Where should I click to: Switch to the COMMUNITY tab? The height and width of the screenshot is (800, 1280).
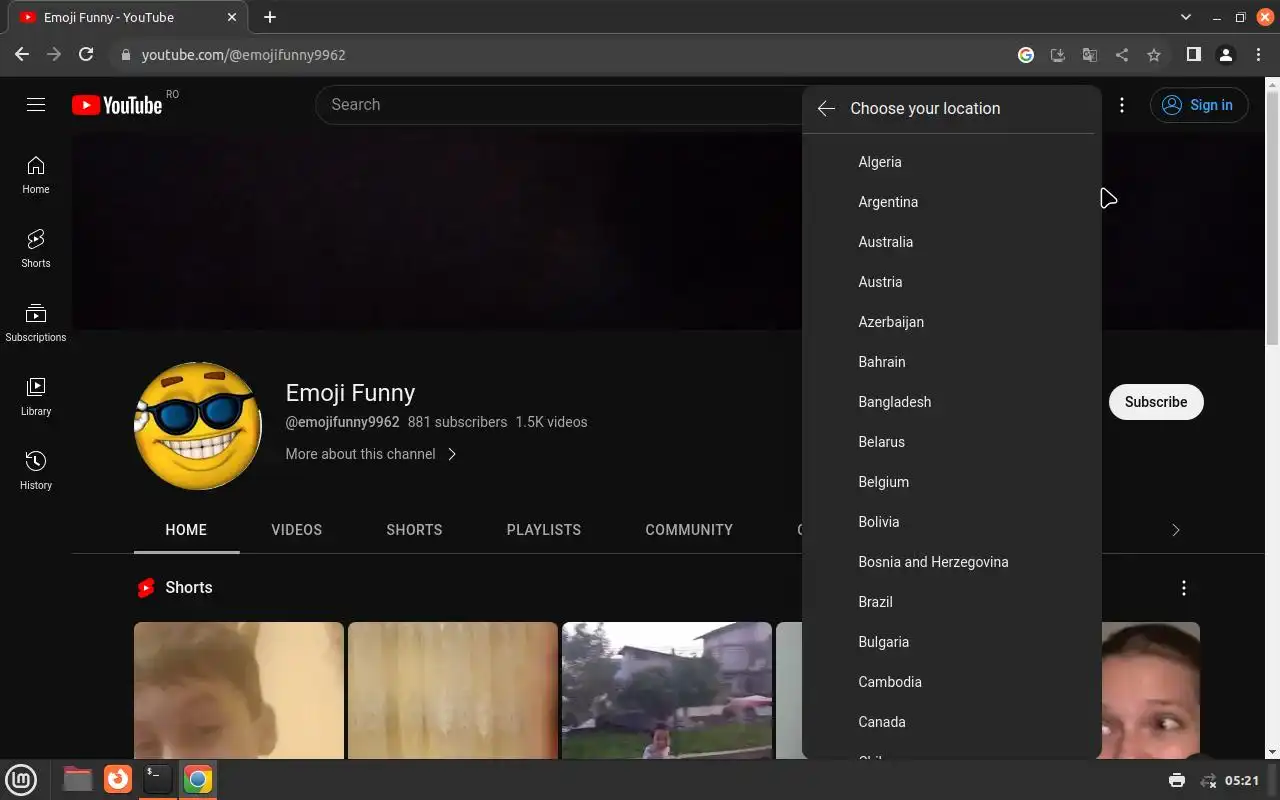(x=689, y=530)
